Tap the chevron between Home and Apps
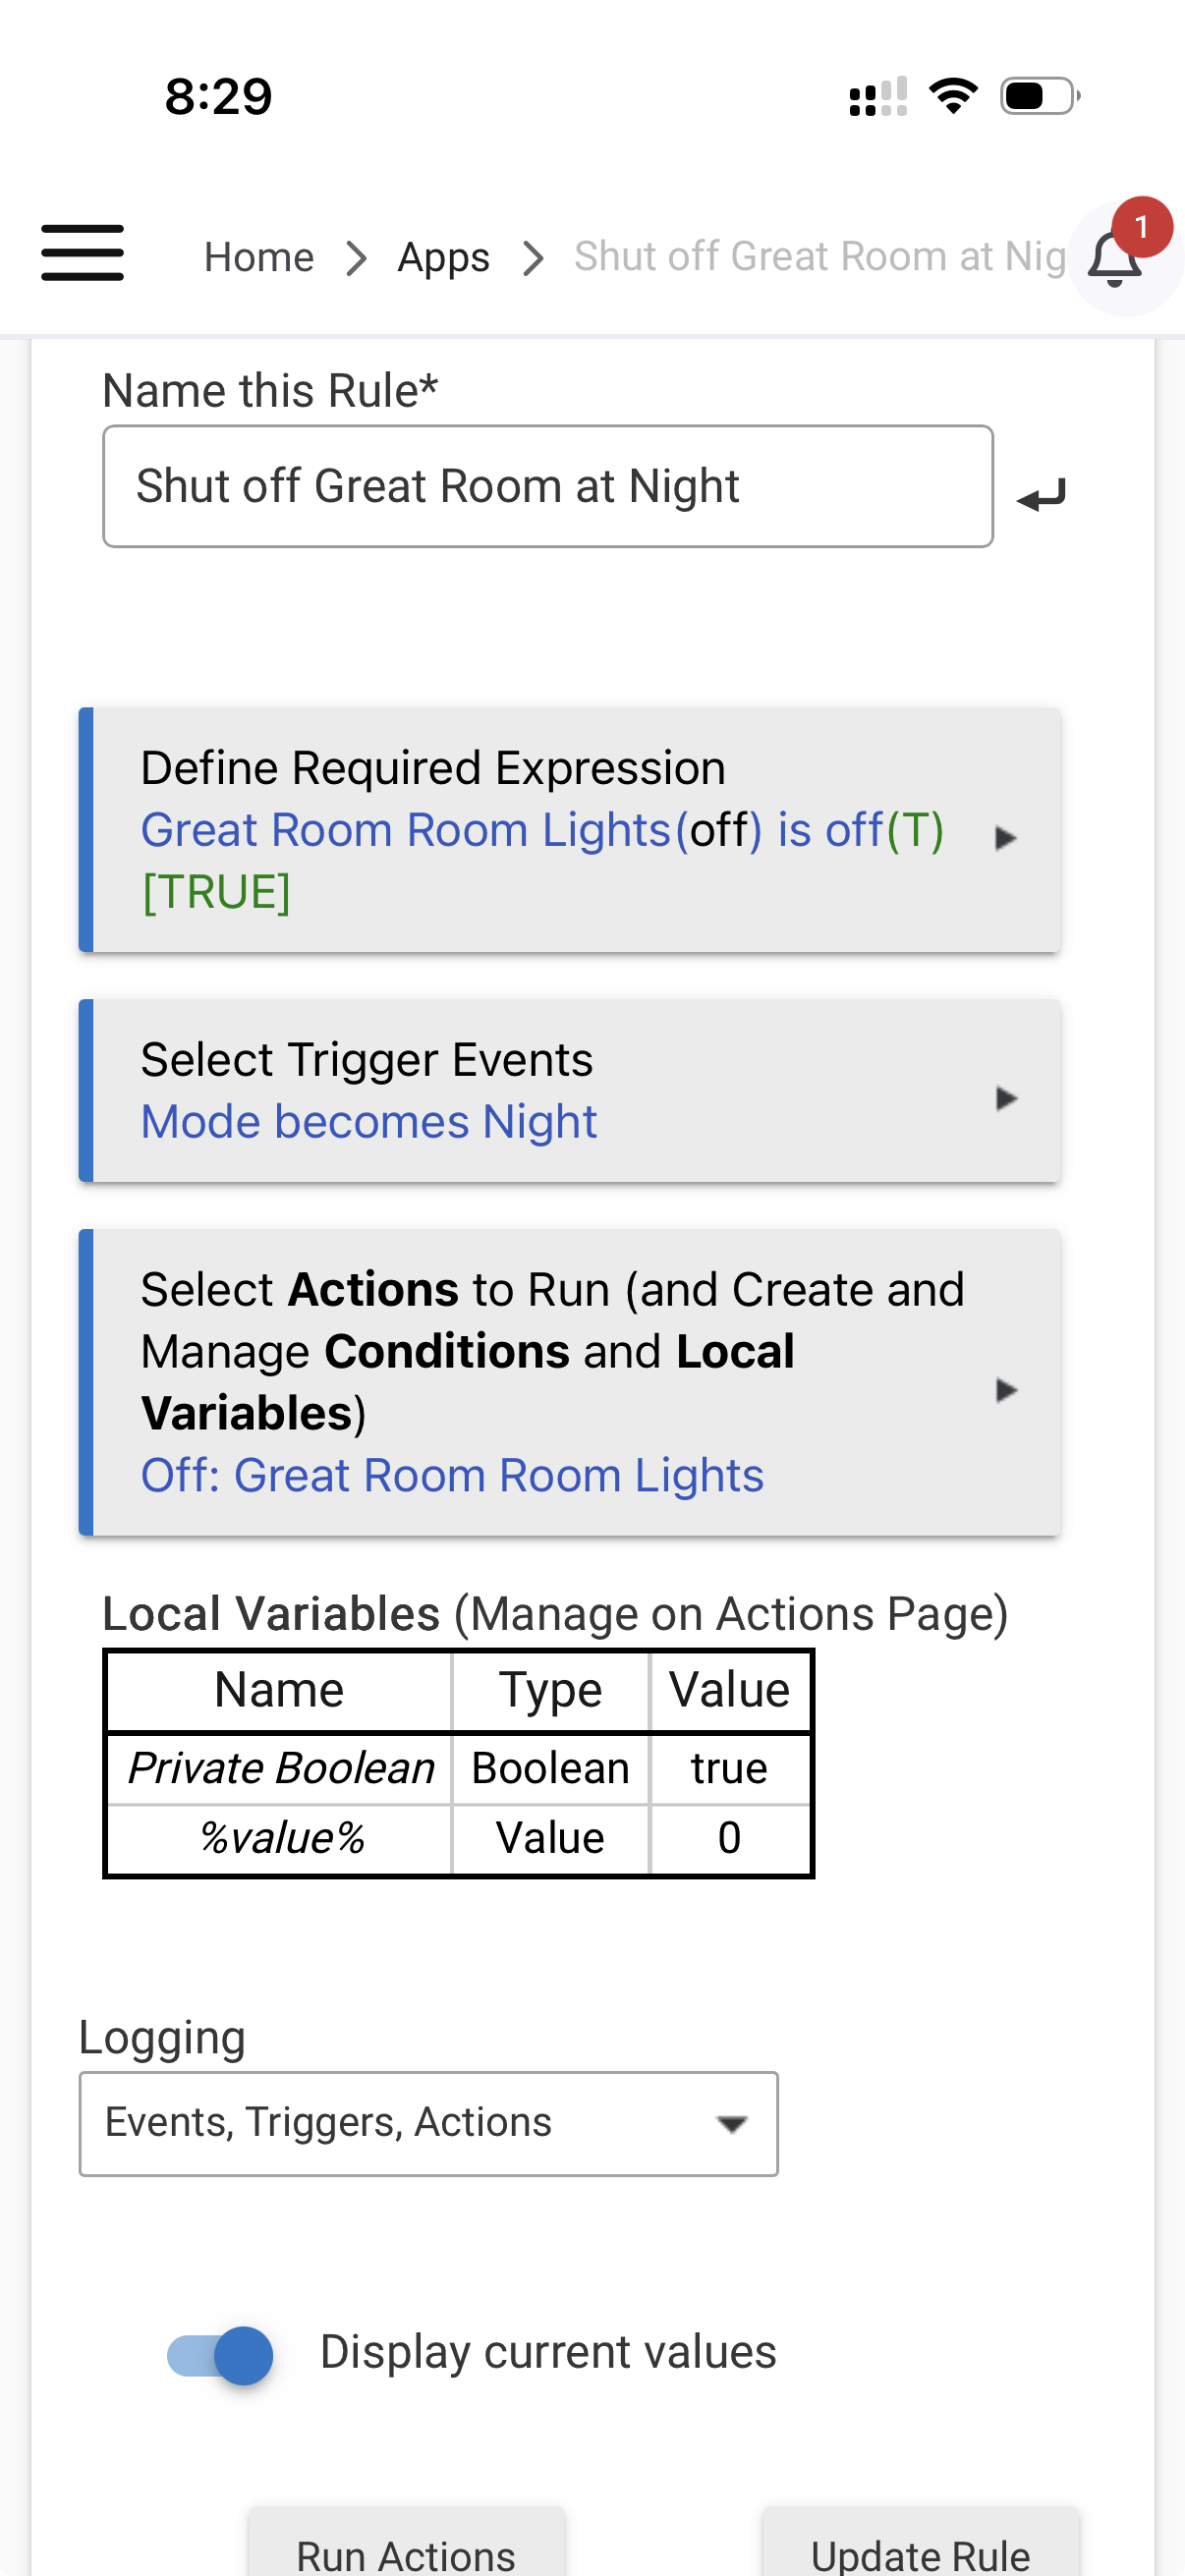This screenshot has height=2576, width=1185. click(x=356, y=258)
